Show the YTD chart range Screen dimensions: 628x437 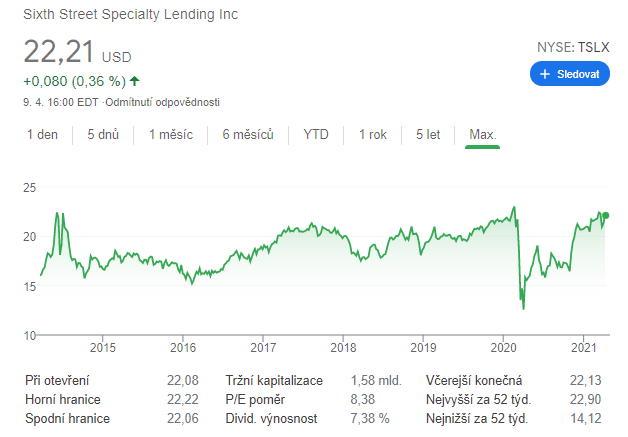point(316,135)
